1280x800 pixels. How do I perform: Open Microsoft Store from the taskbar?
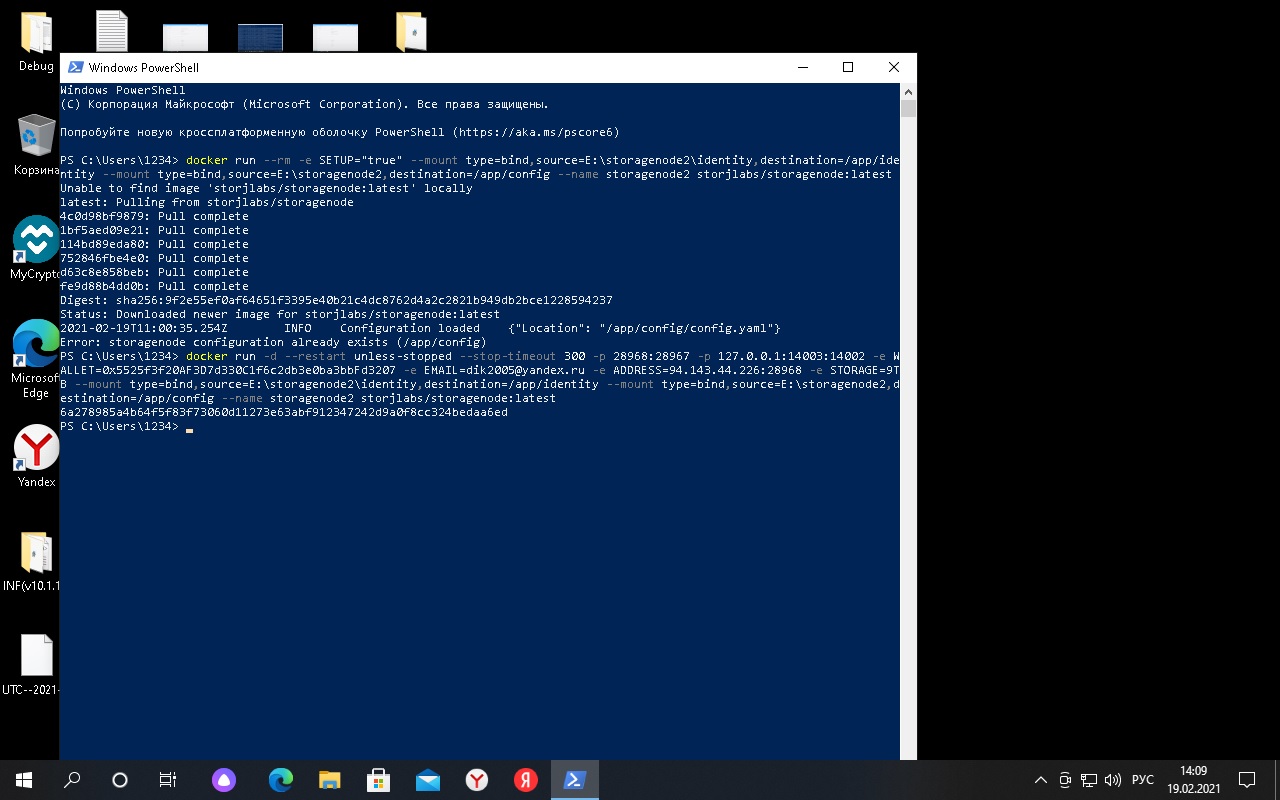[x=378, y=780]
